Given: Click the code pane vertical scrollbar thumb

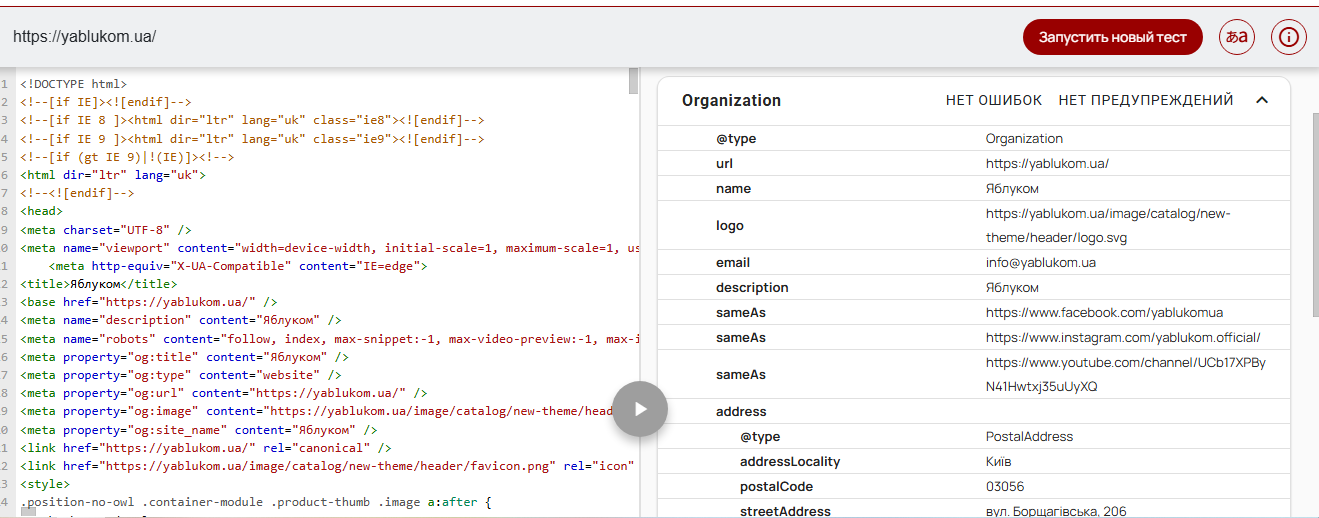Looking at the screenshot, I should [x=633, y=80].
